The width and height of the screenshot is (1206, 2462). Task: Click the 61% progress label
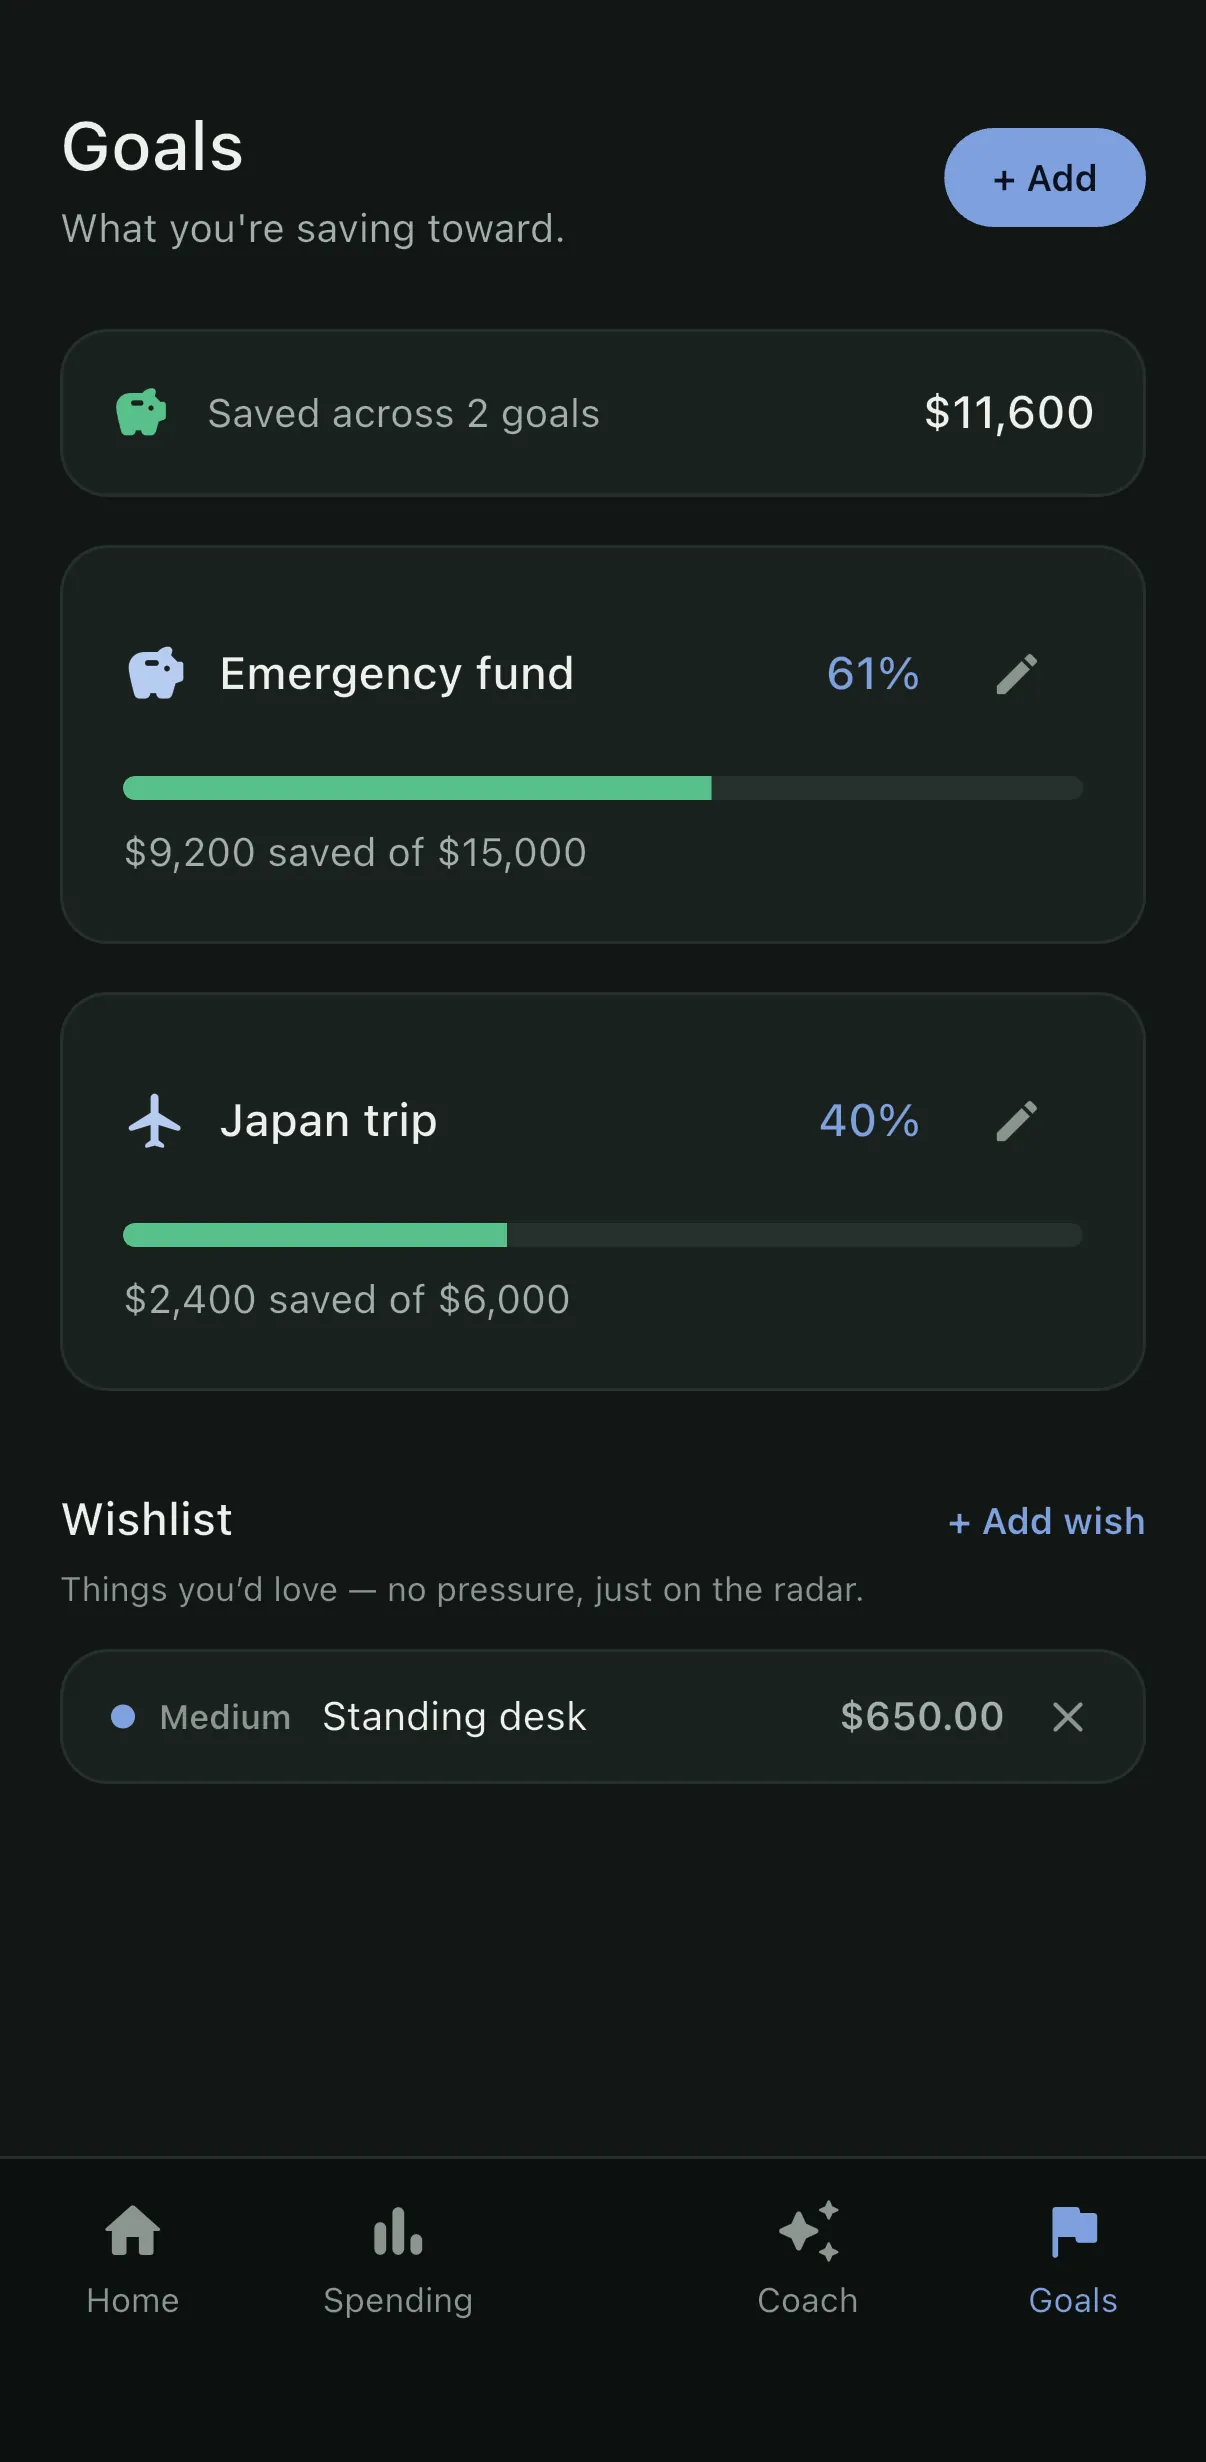873,674
